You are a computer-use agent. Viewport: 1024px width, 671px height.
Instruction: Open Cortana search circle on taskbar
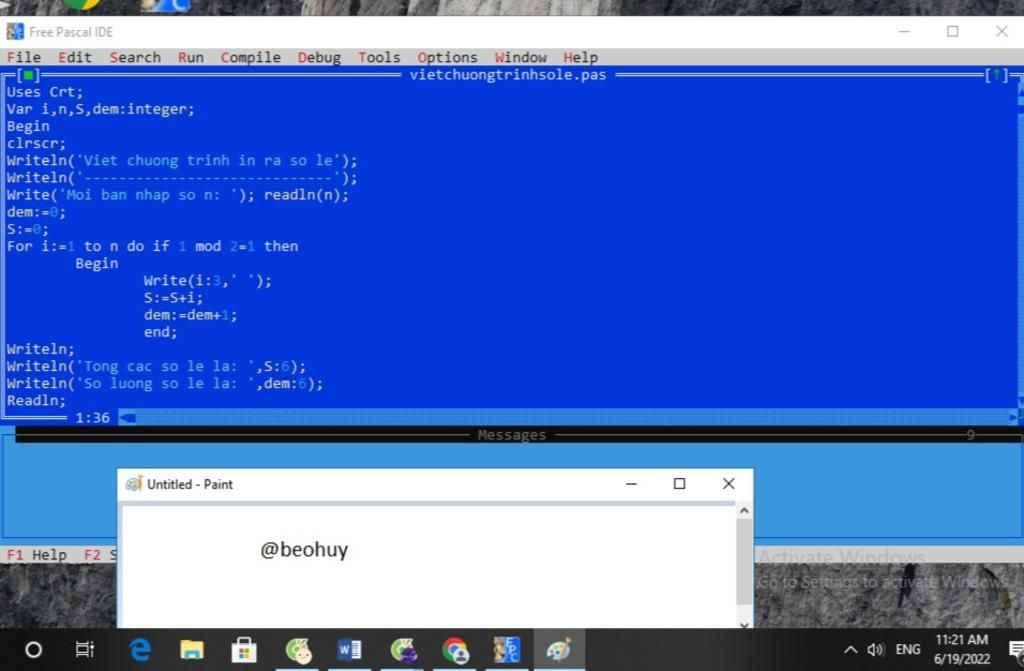pos(33,649)
